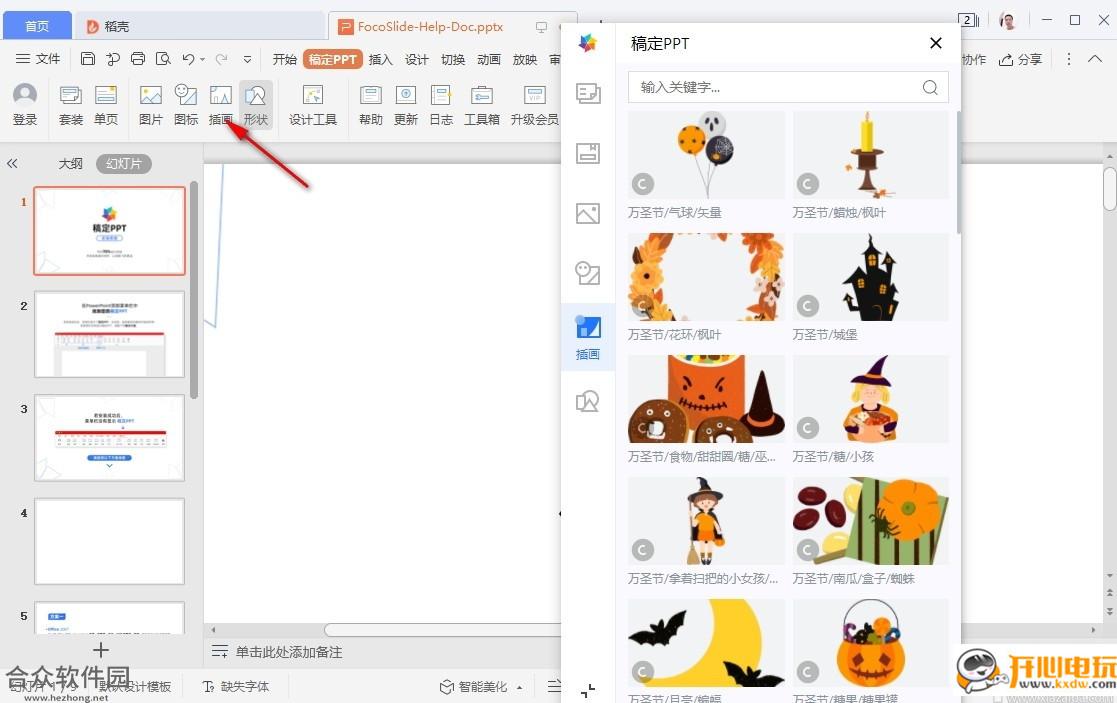
Task: Switch to the 动画 ribbon tab
Action: [x=489, y=59]
